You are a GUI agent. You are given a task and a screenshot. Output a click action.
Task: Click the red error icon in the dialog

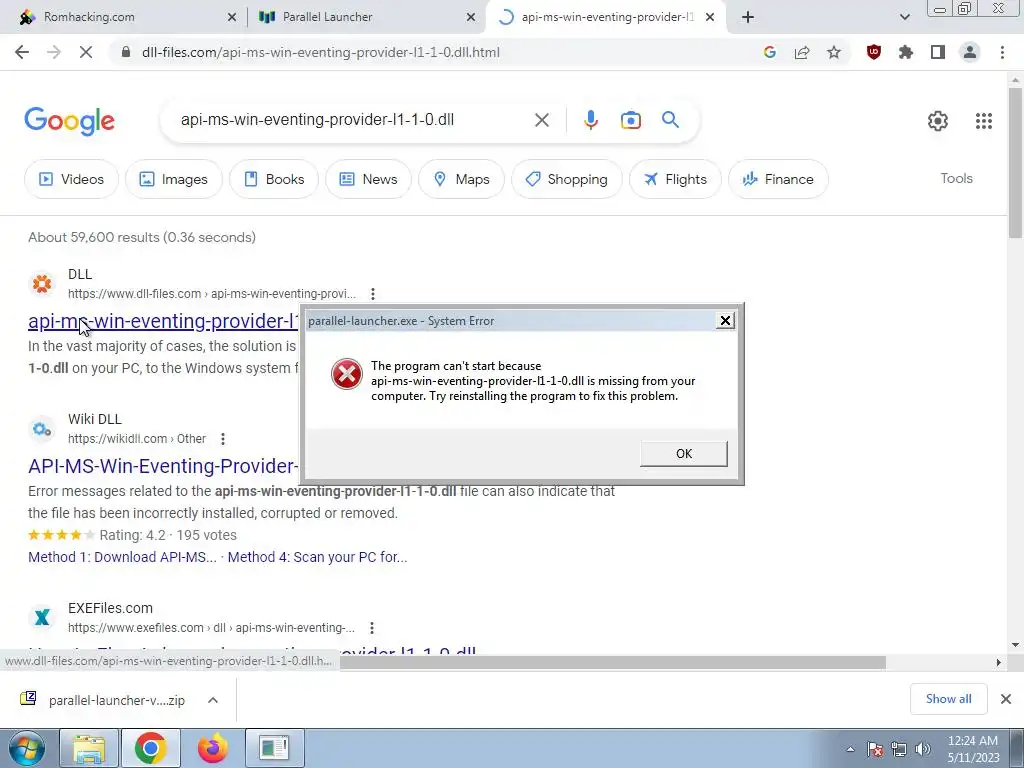coord(346,374)
